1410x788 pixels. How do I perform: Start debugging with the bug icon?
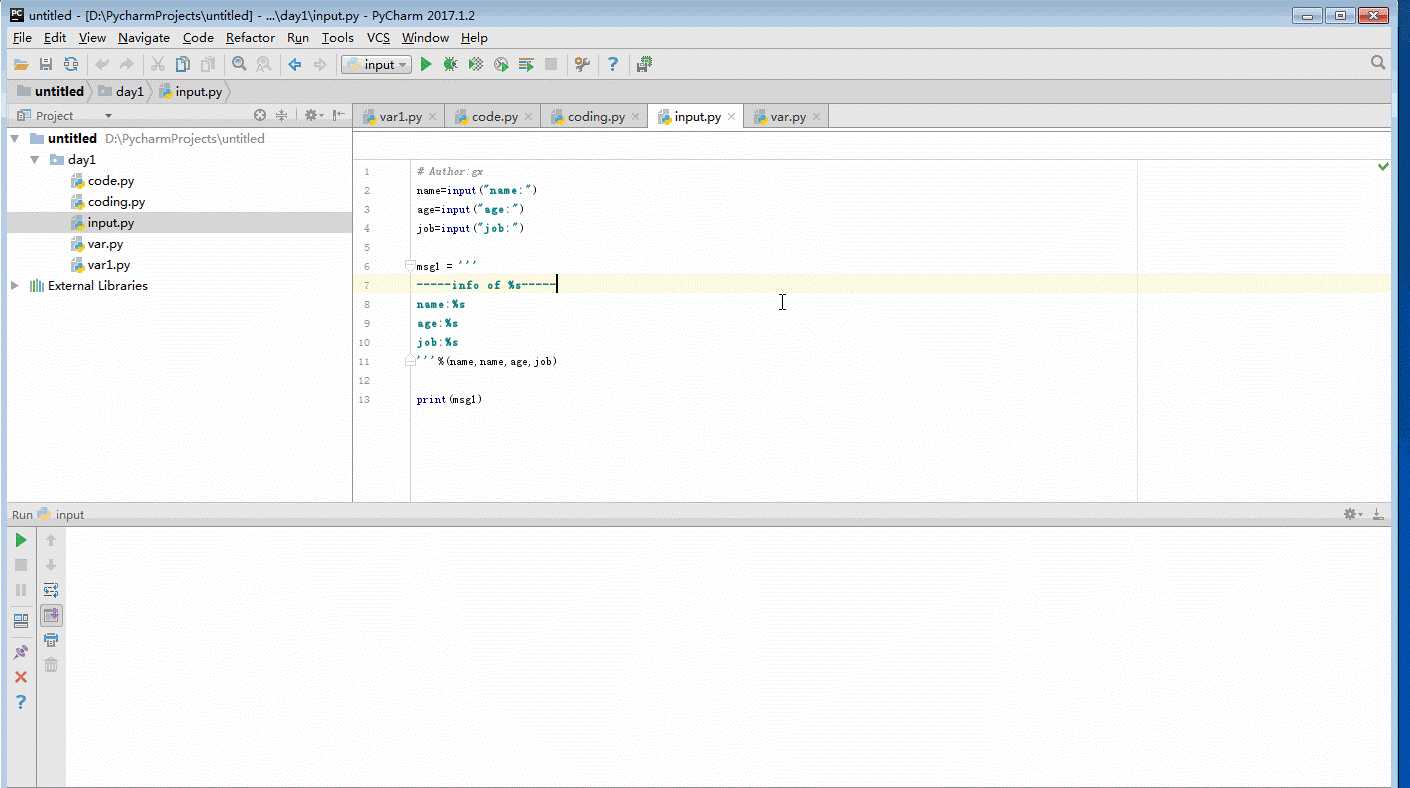pos(451,64)
